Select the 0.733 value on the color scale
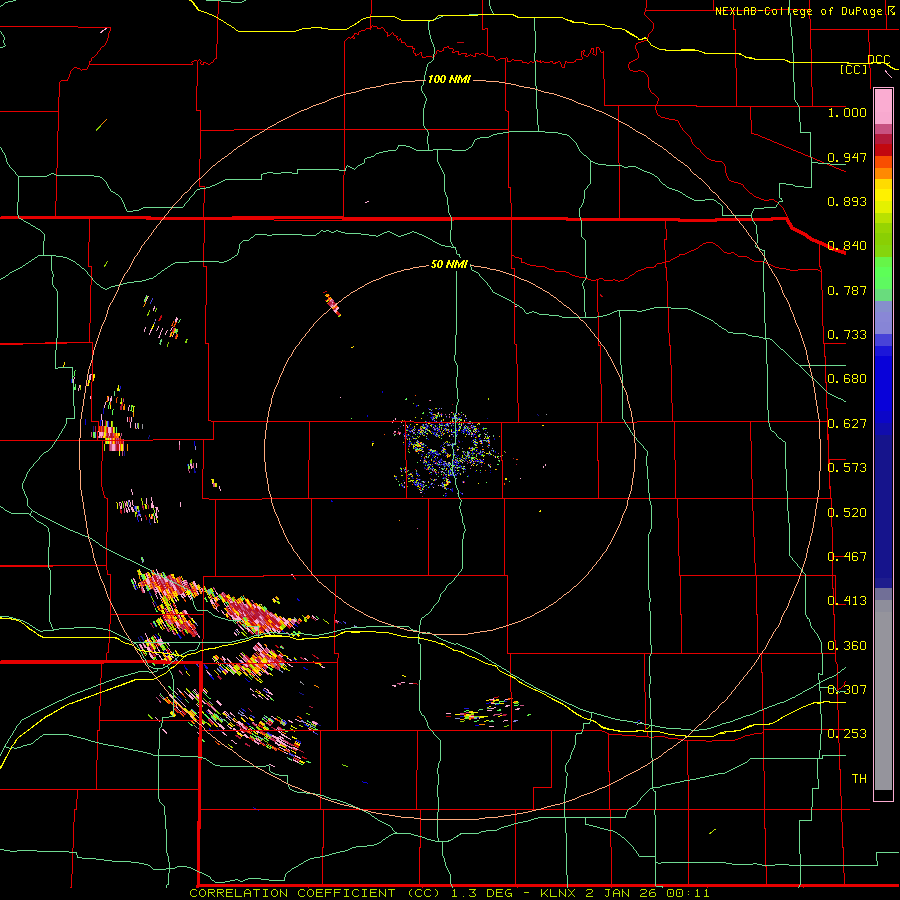 tap(847, 335)
